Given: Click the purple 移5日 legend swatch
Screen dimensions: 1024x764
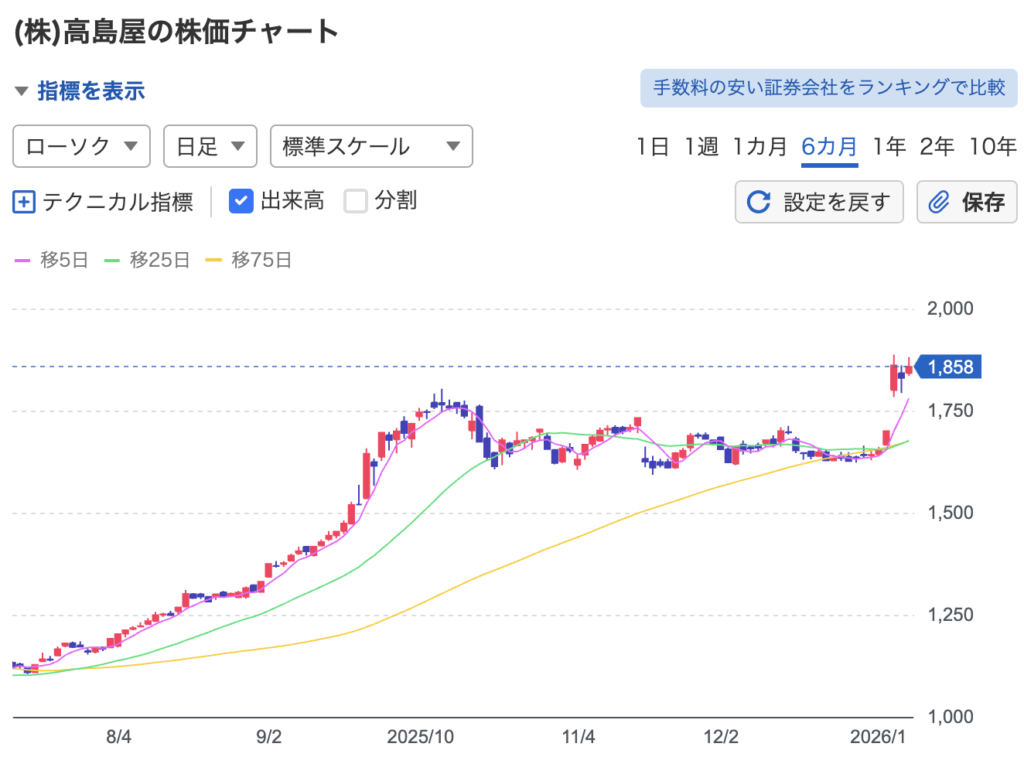Looking at the screenshot, I should tap(22, 261).
